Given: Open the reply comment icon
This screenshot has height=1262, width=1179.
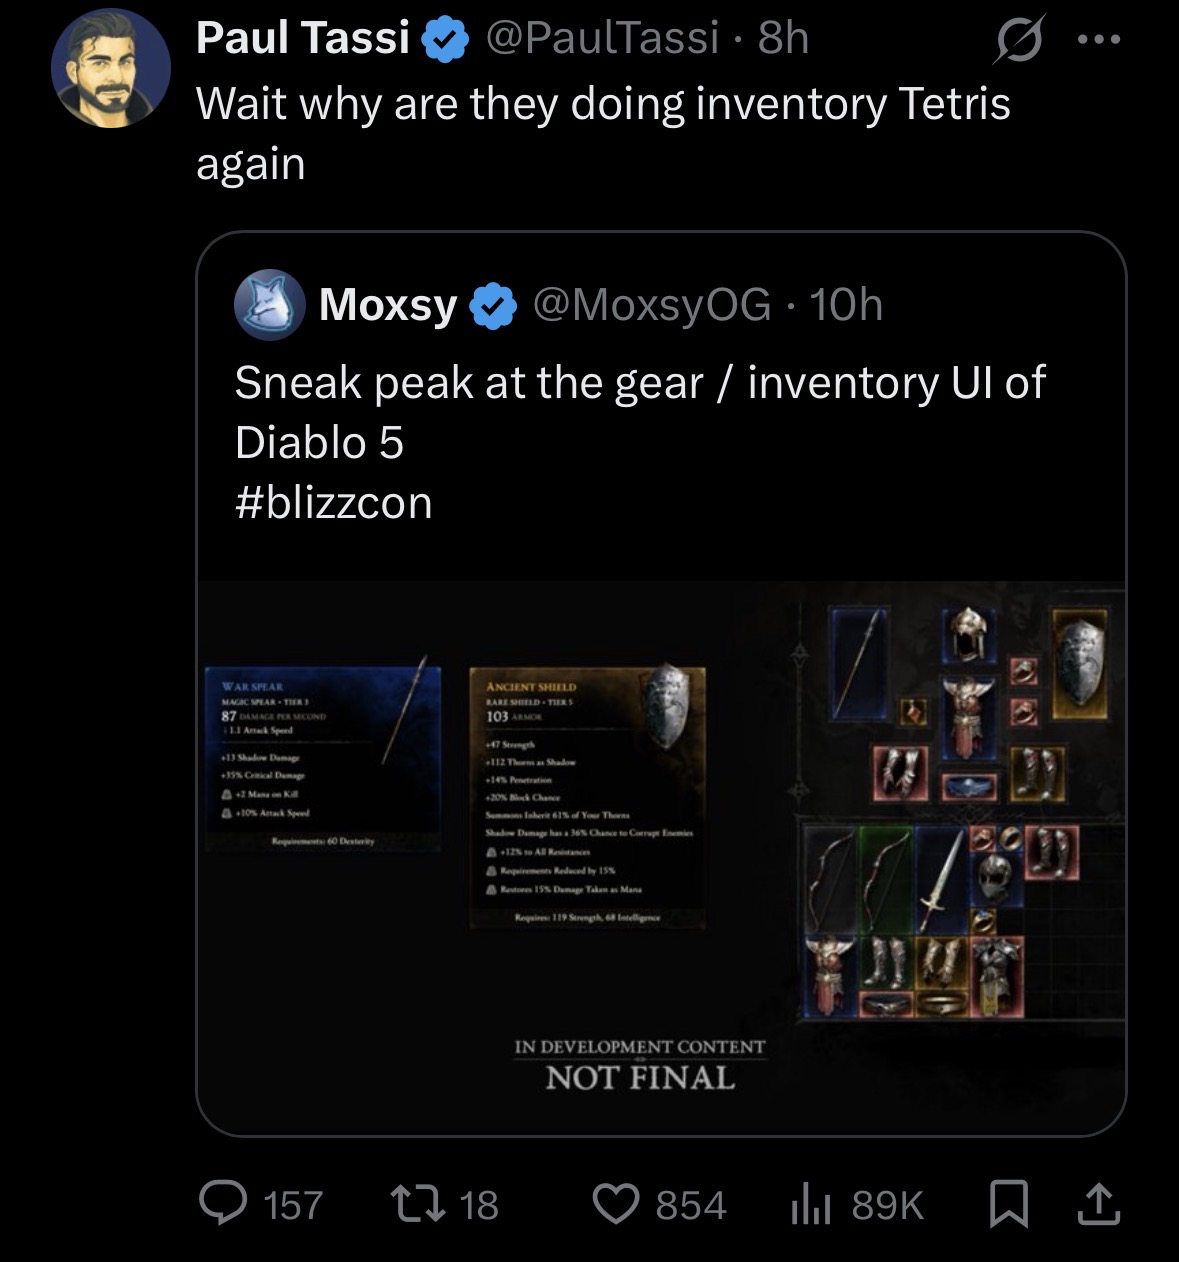Looking at the screenshot, I should (x=224, y=1203).
